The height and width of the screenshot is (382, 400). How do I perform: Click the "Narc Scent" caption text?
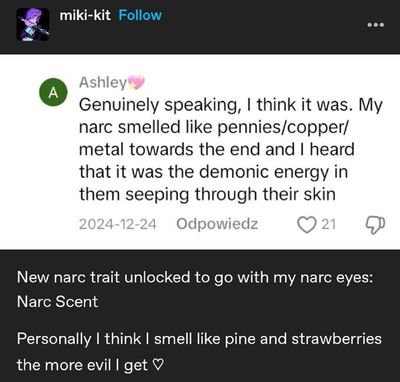(57, 302)
